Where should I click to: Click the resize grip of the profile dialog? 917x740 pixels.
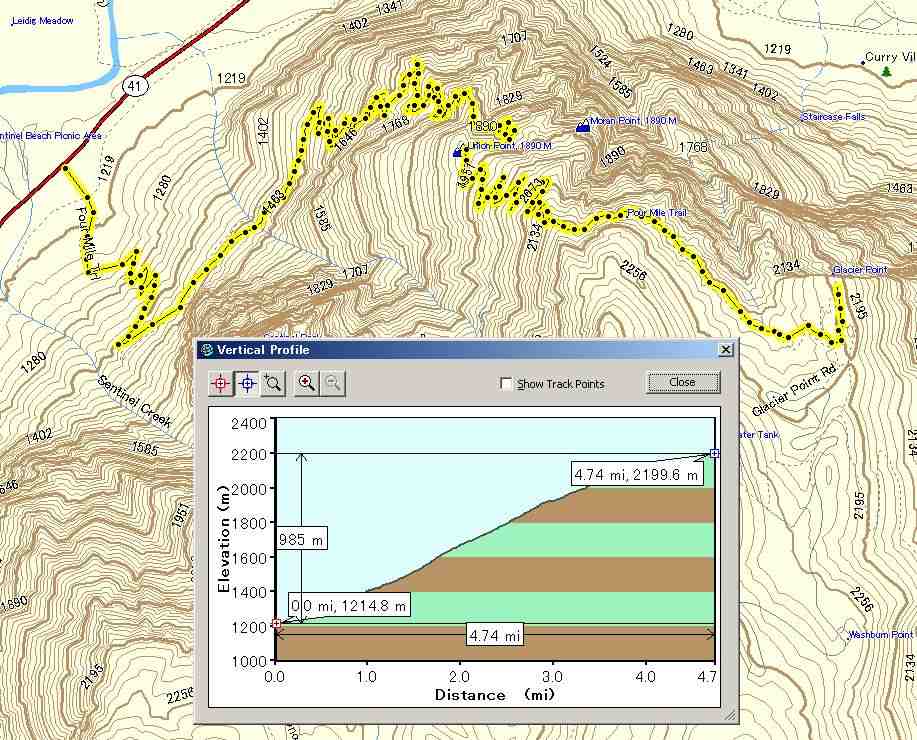[x=730, y=716]
